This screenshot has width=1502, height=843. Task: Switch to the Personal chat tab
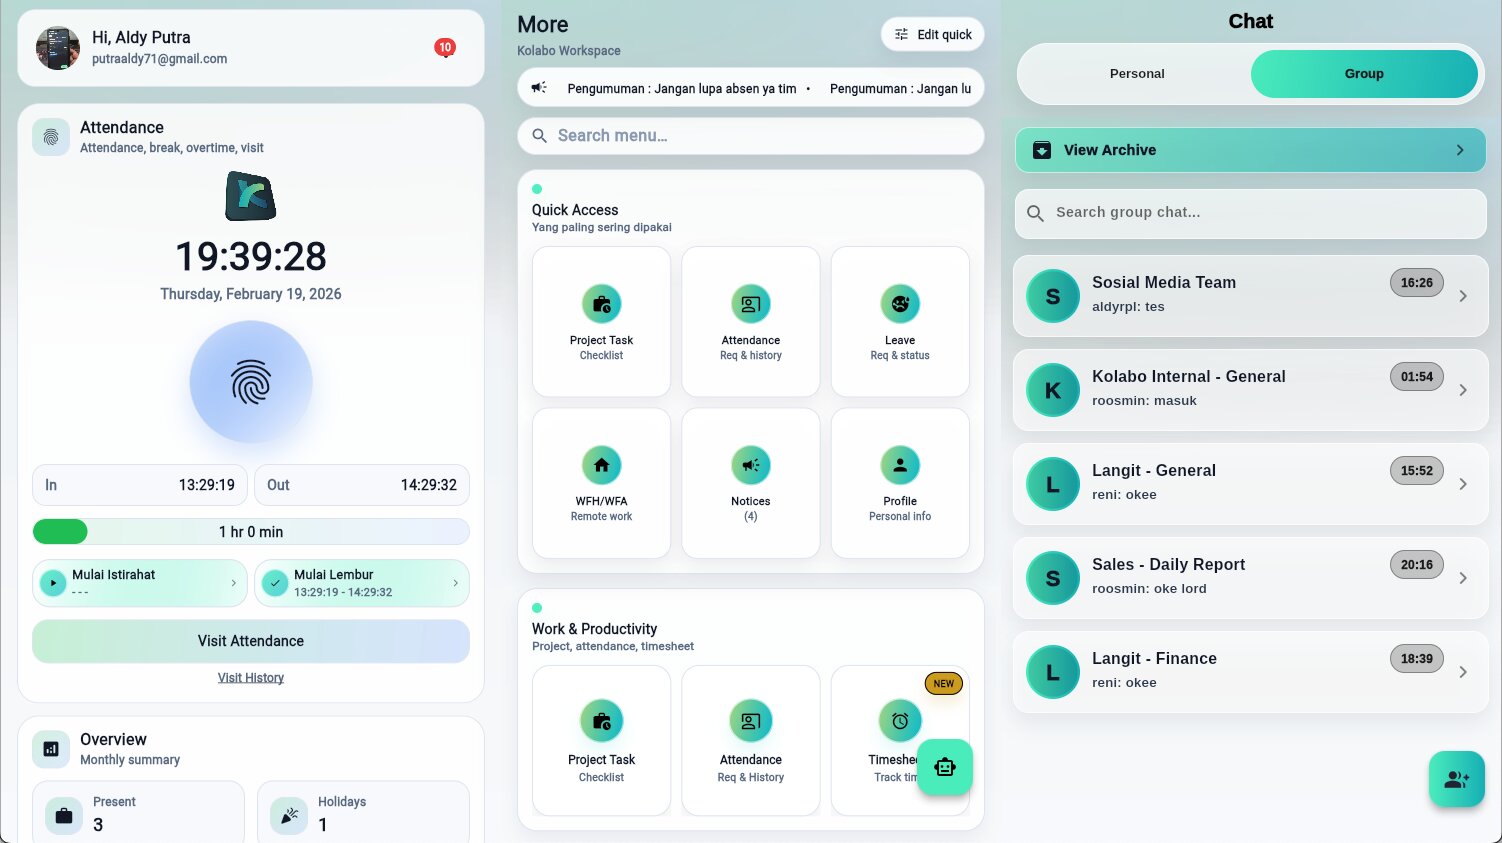[1137, 74]
